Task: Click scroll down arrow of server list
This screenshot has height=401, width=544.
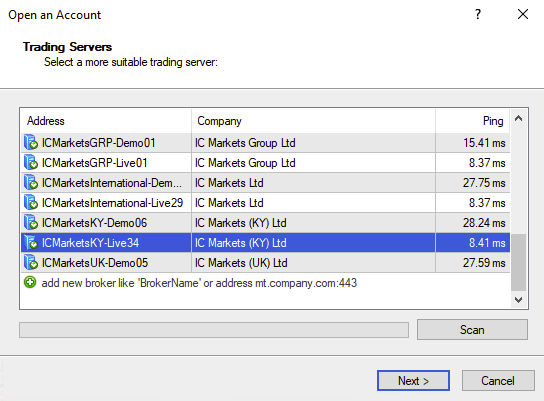Action: click(519, 300)
